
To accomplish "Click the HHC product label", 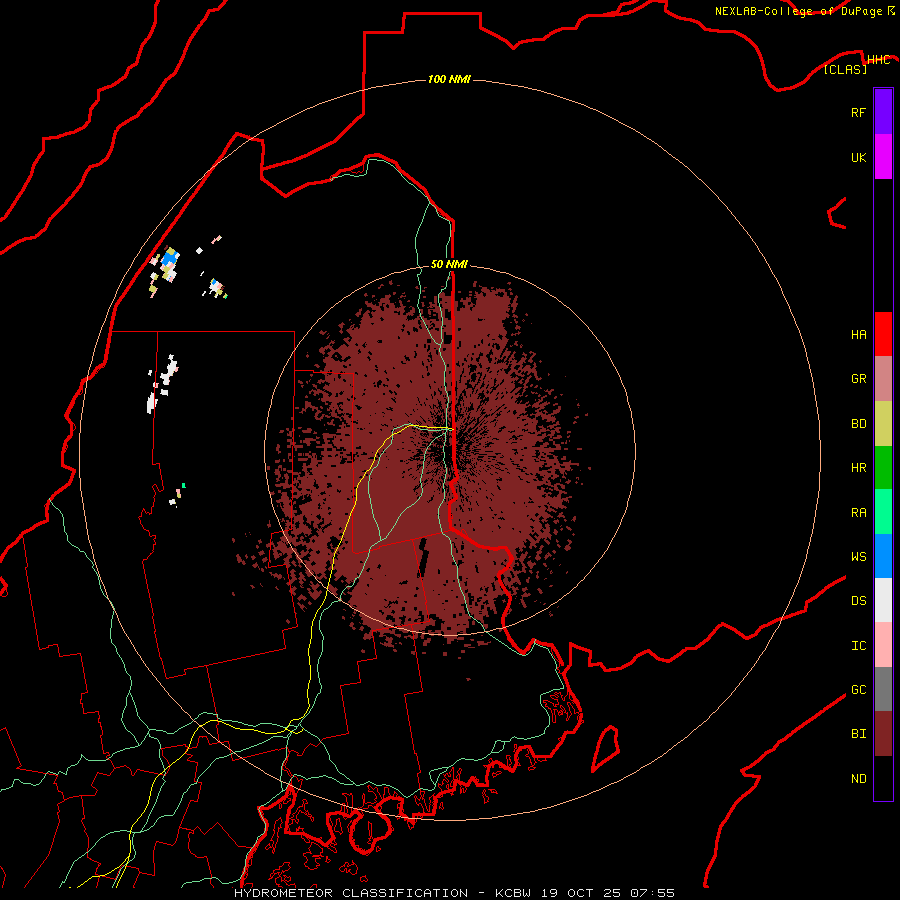I will (x=878, y=60).
